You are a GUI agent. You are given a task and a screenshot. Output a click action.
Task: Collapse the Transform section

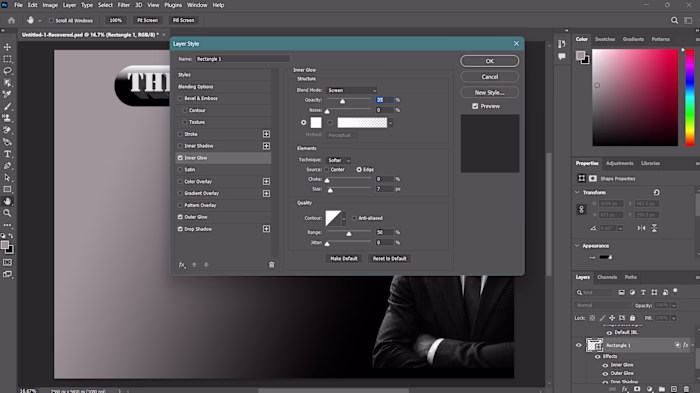click(577, 192)
